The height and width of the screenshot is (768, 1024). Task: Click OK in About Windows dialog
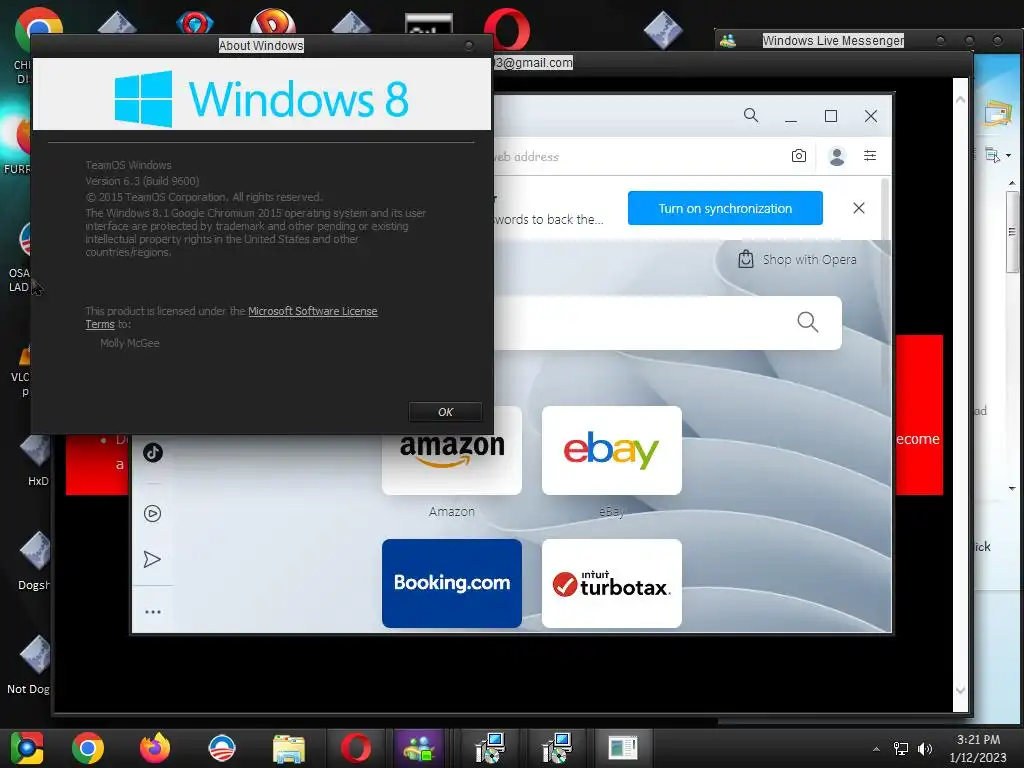[445, 412]
